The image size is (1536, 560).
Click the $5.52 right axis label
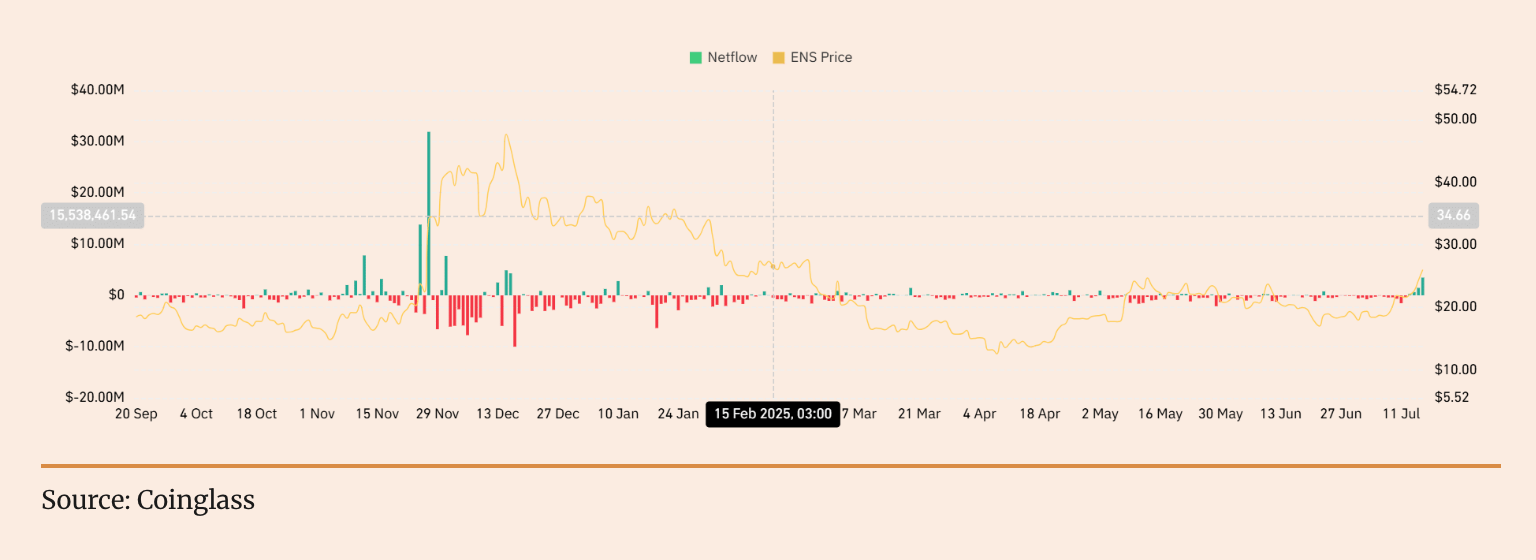click(1451, 397)
